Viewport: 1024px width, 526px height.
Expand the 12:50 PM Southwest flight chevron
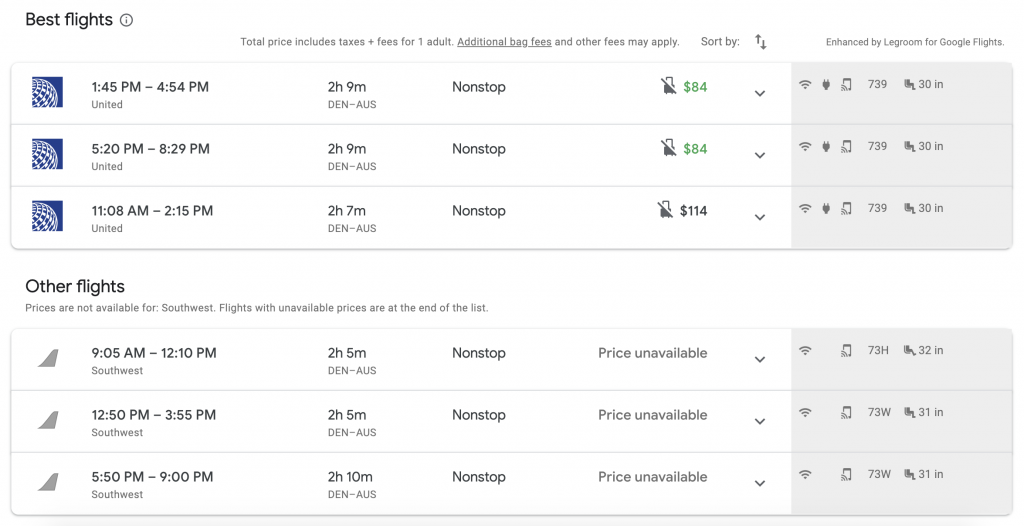click(x=760, y=421)
